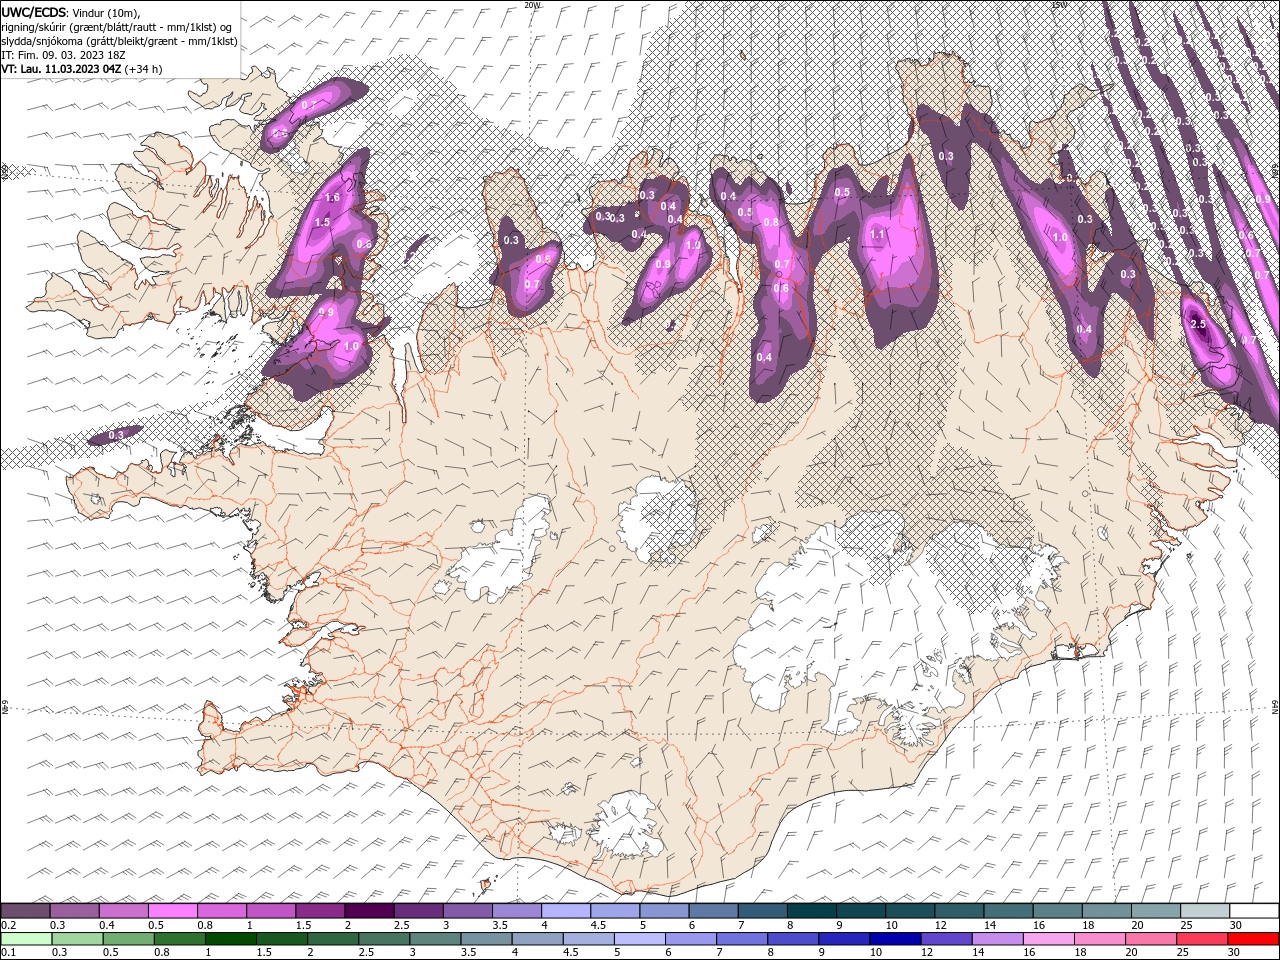Screen dimensions: 1280x960
Task: Pick the white swatch after 30 in top row
Action: [1254, 911]
